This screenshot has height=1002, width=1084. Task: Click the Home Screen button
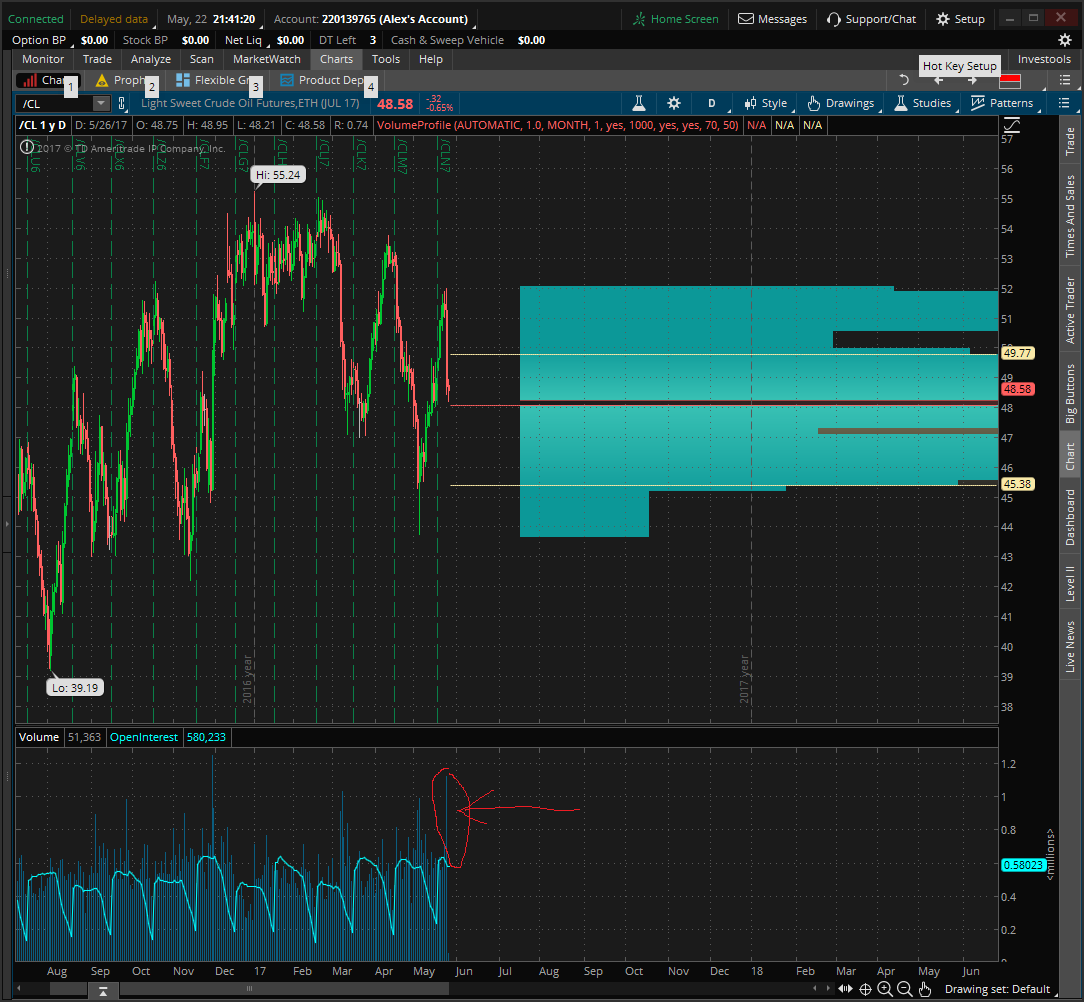click(x=676, y=19)
